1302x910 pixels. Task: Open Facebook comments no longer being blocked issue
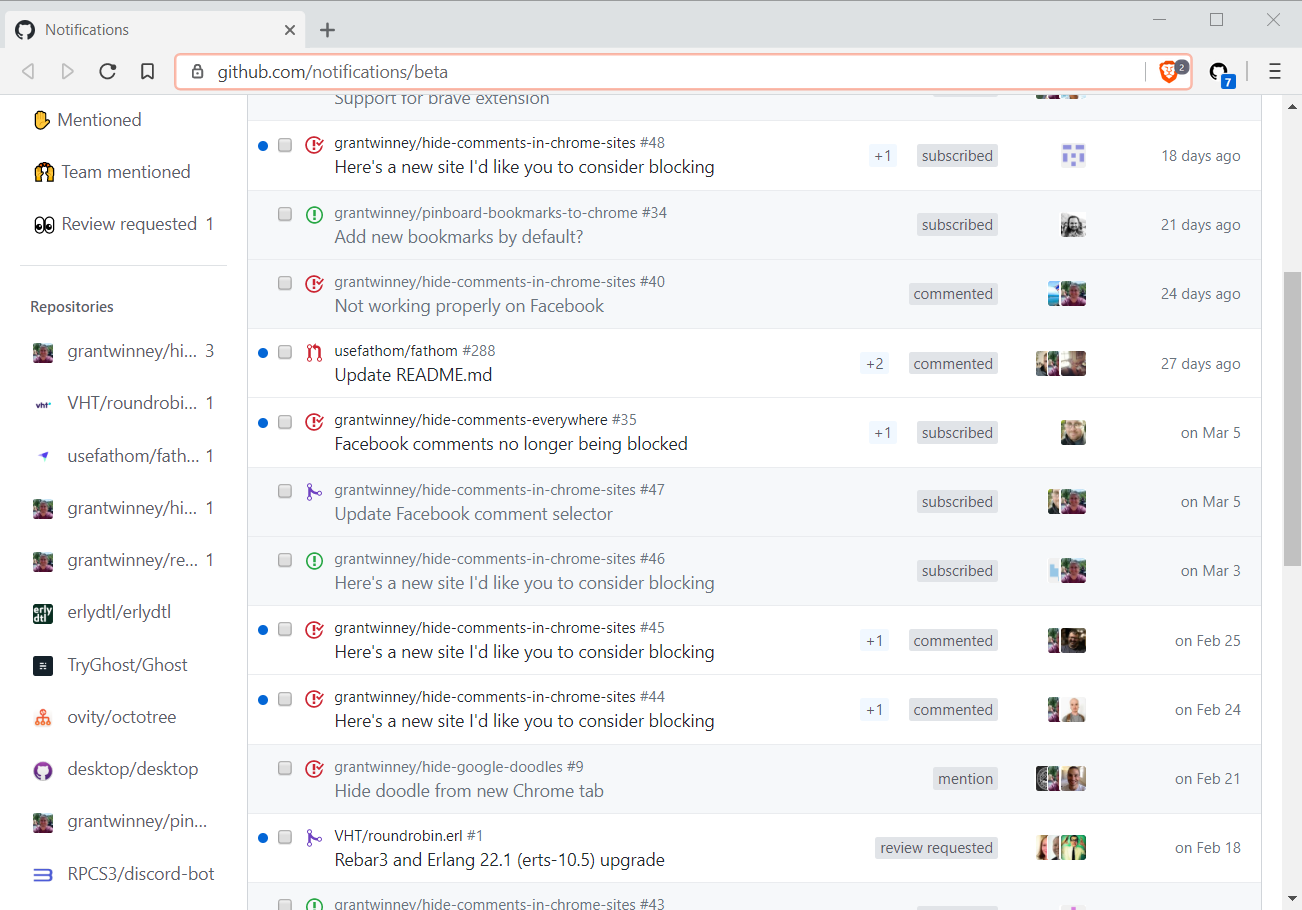click(x=510, y=444)
